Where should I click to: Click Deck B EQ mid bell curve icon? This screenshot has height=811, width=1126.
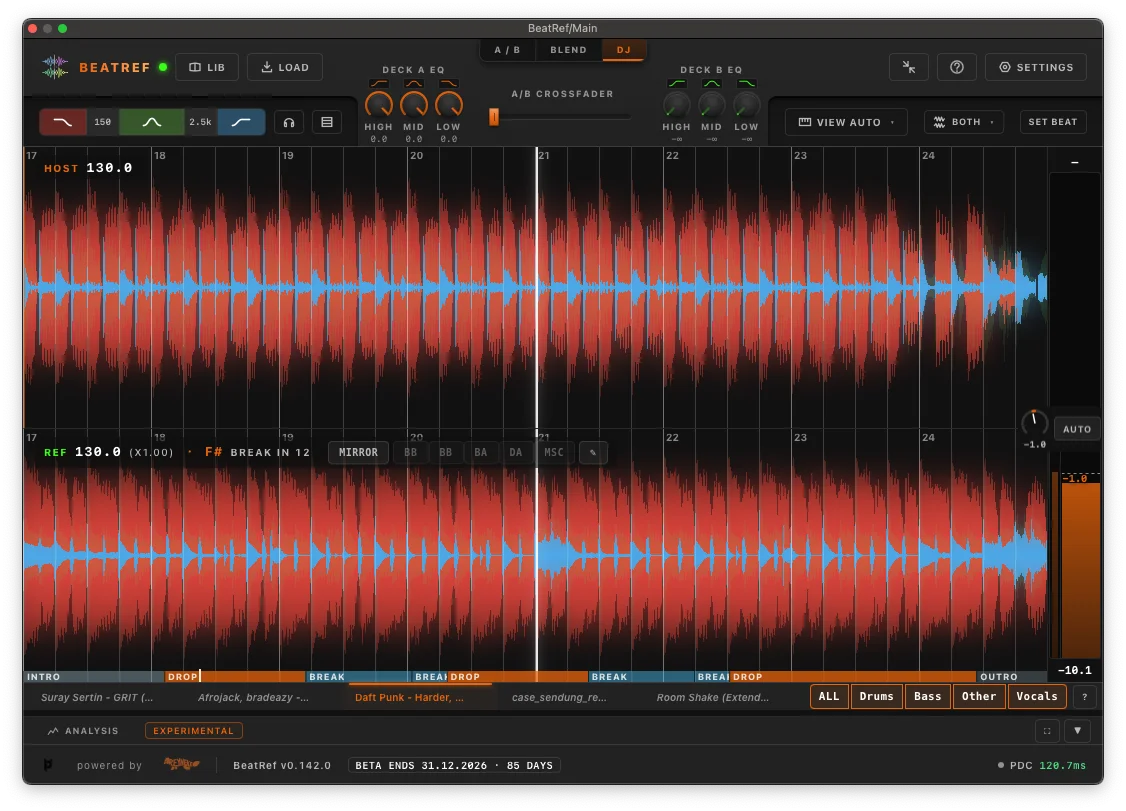[x=712, y=83]
